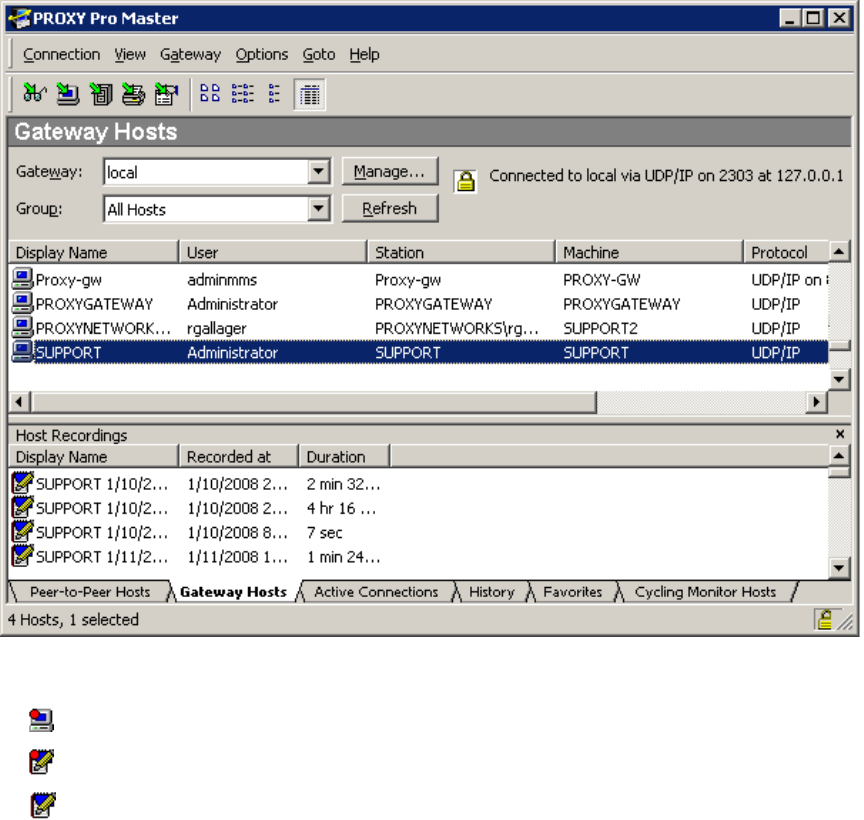Toggle the details view toolbar button
The height and width of the screenshot is (820, 864).
pyautogui.click(x=310, y=95)
